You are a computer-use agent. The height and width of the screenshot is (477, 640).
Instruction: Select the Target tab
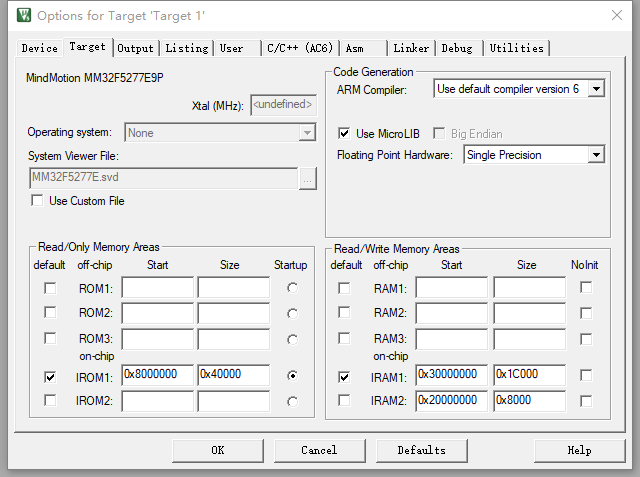(87, 47)
